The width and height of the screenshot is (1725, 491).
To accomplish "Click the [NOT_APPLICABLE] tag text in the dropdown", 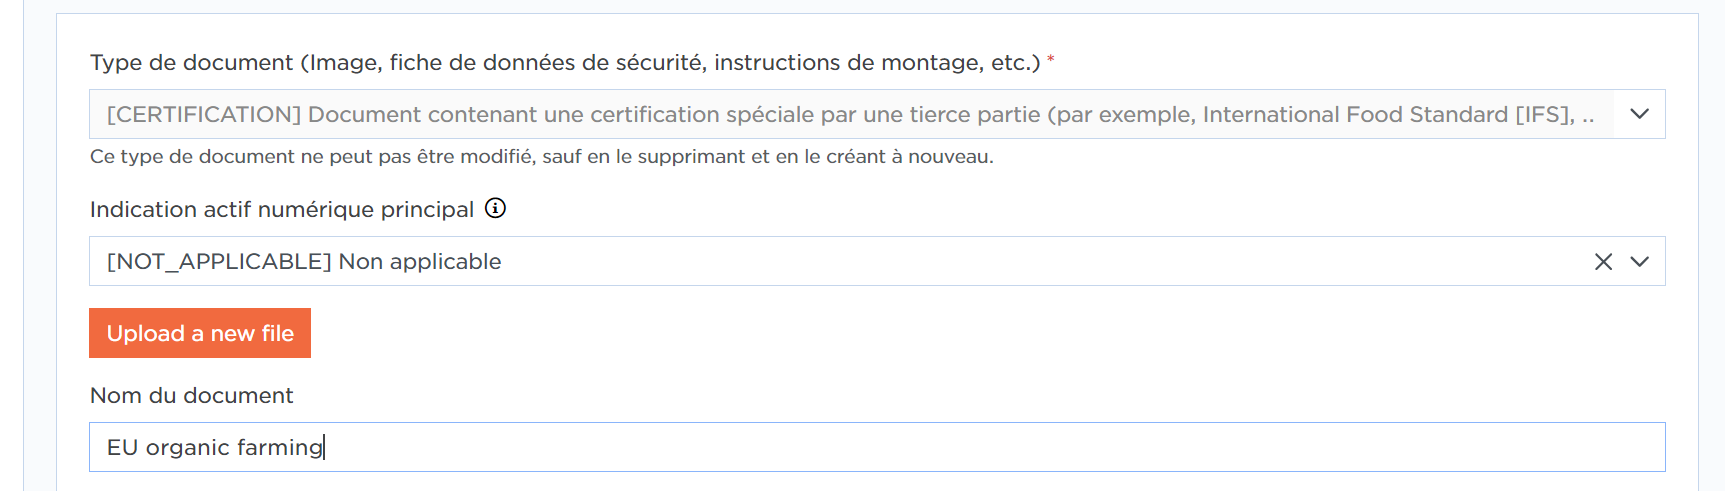I will [219, 262].
